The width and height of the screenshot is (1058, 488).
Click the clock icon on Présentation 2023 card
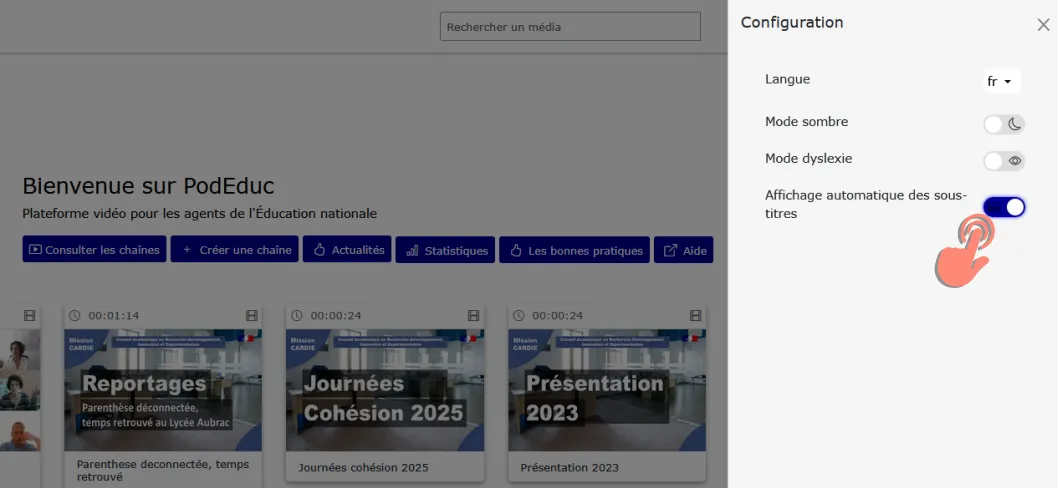click(x=518, y=315)
